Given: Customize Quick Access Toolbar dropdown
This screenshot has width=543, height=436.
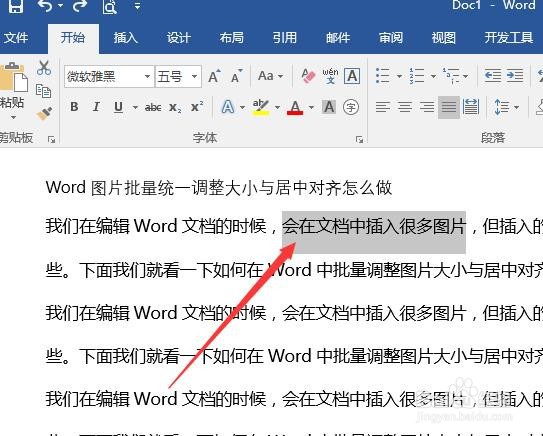Looking at the screenshot, I should [137, 6].
